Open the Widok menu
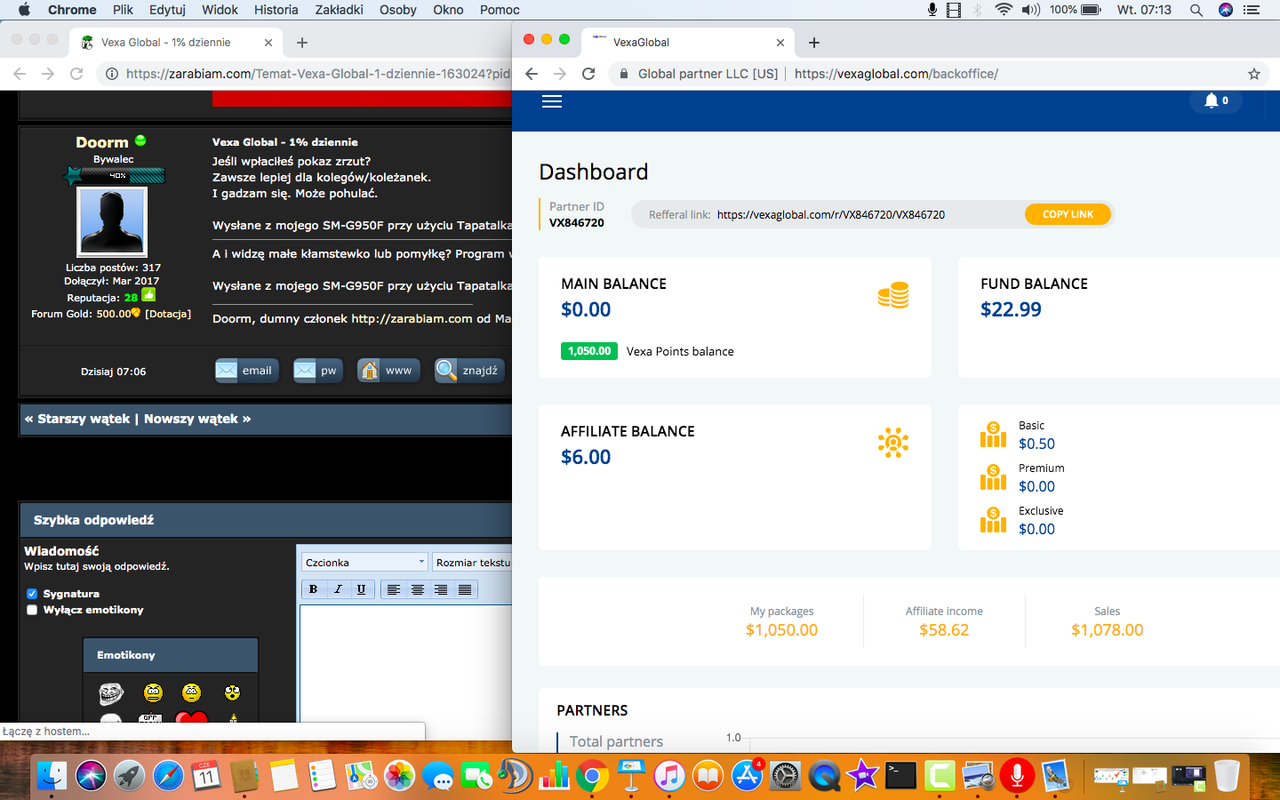 click(221, 10)
